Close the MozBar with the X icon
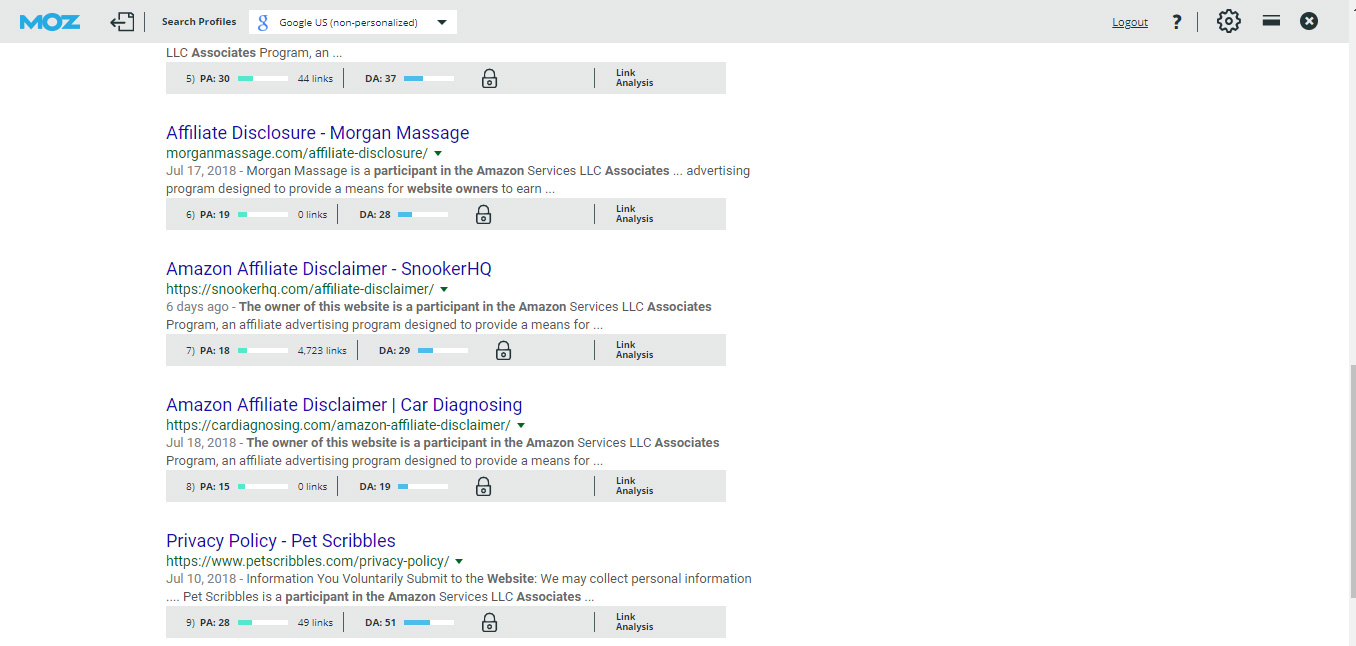The height and width of the screenshot is (646, 1356). (1309, 21)
